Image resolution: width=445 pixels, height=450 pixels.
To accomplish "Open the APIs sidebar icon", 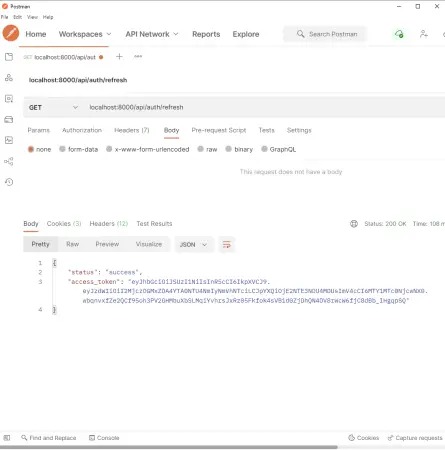I will click(9, 78).
